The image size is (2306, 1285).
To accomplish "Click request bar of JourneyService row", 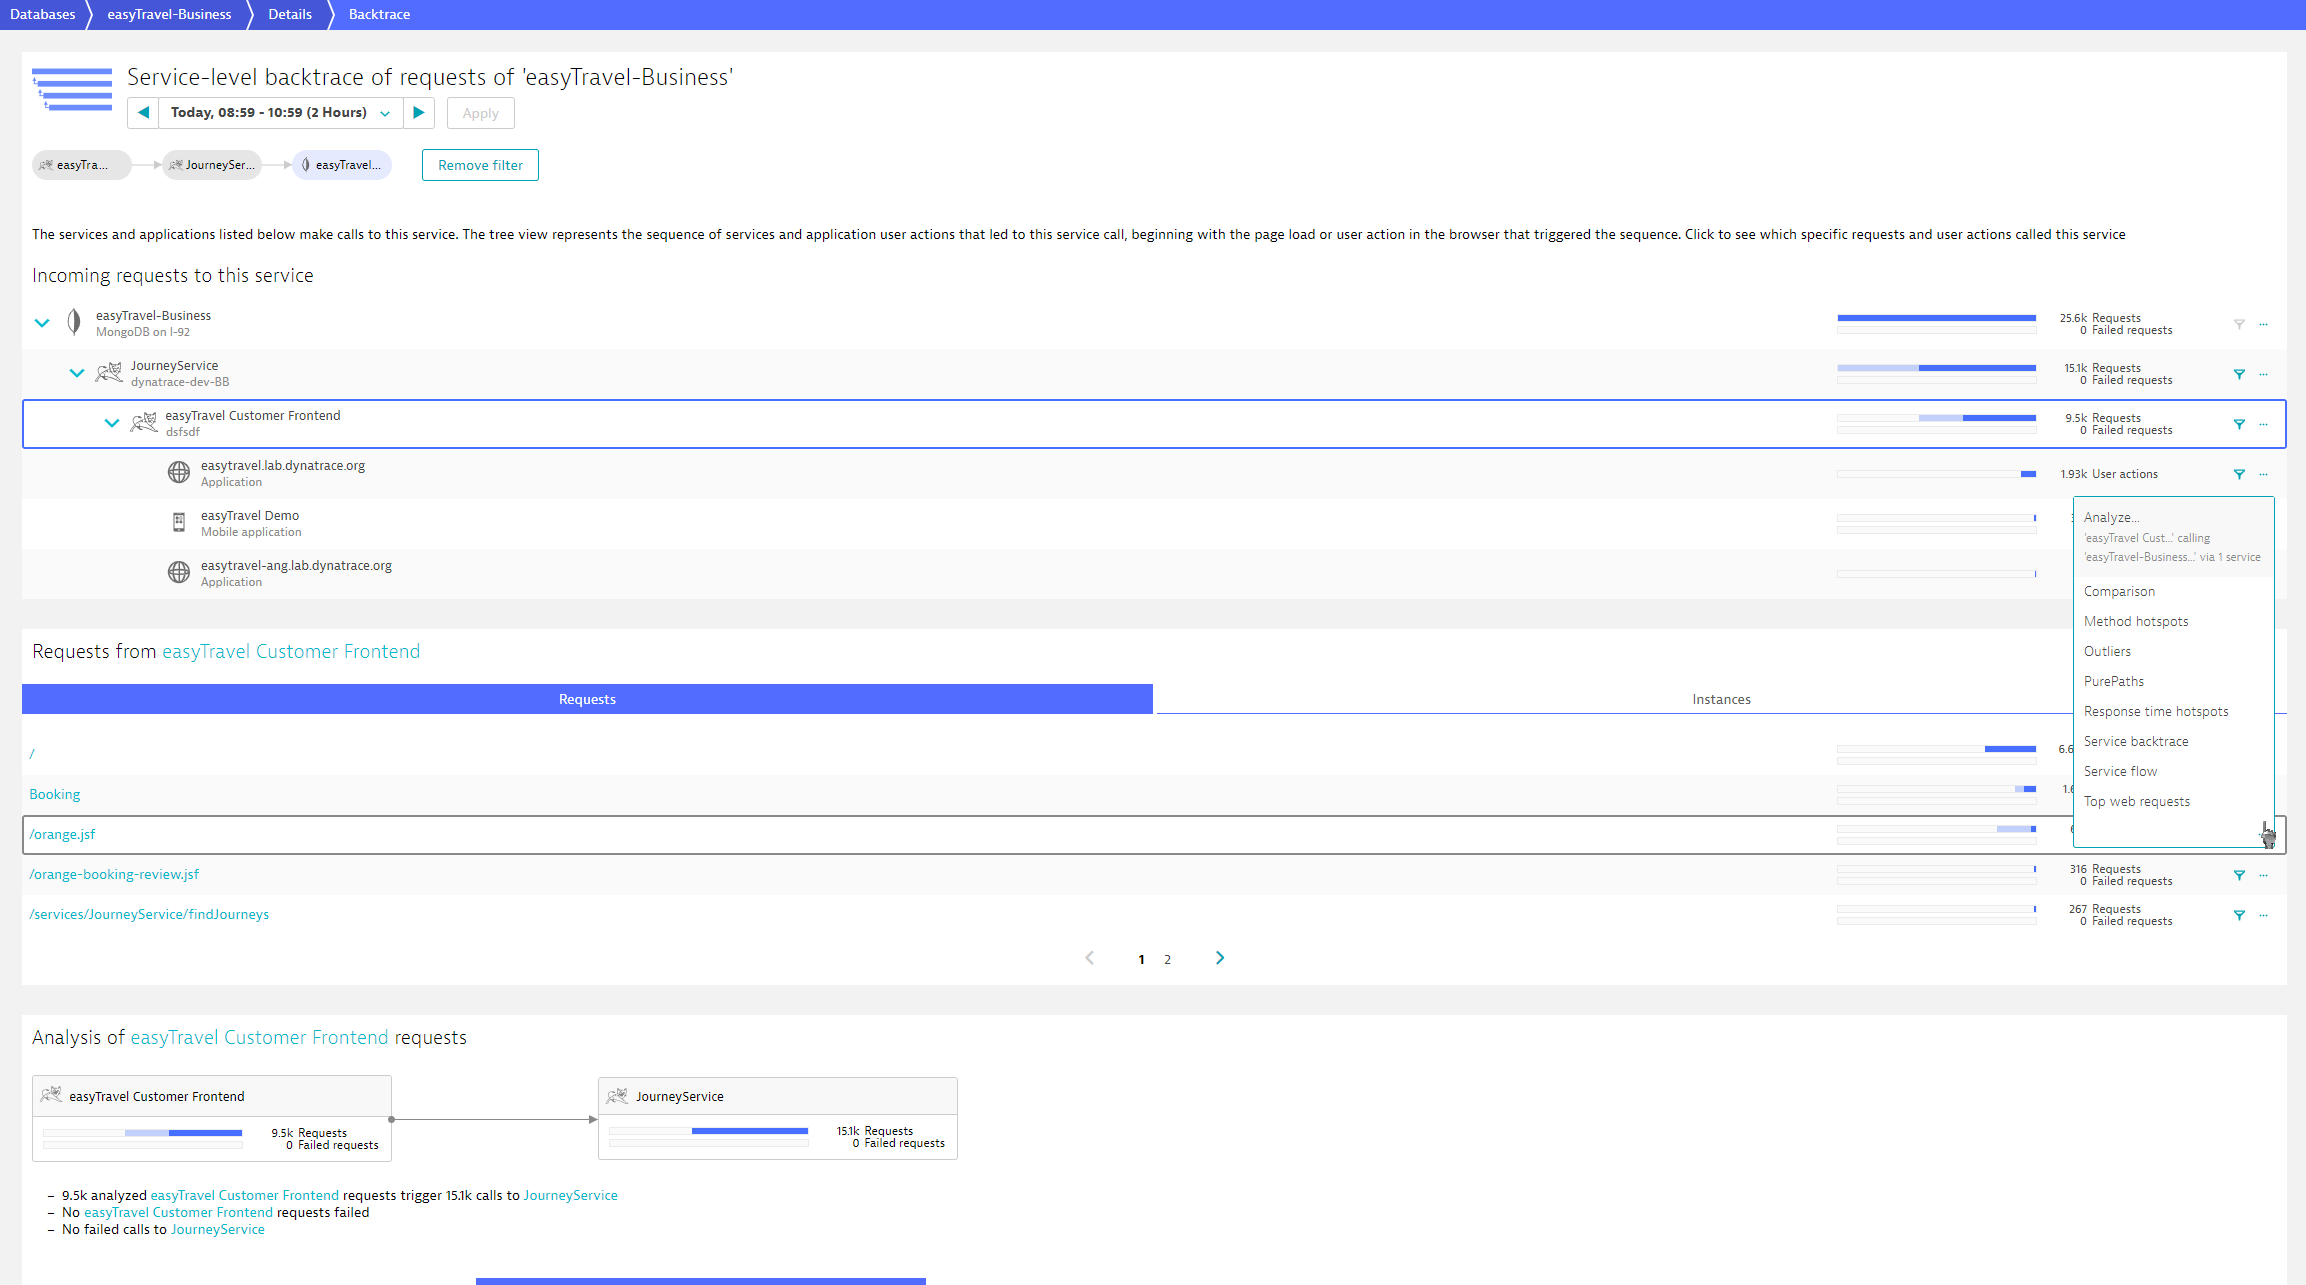I will (1936, 368).
